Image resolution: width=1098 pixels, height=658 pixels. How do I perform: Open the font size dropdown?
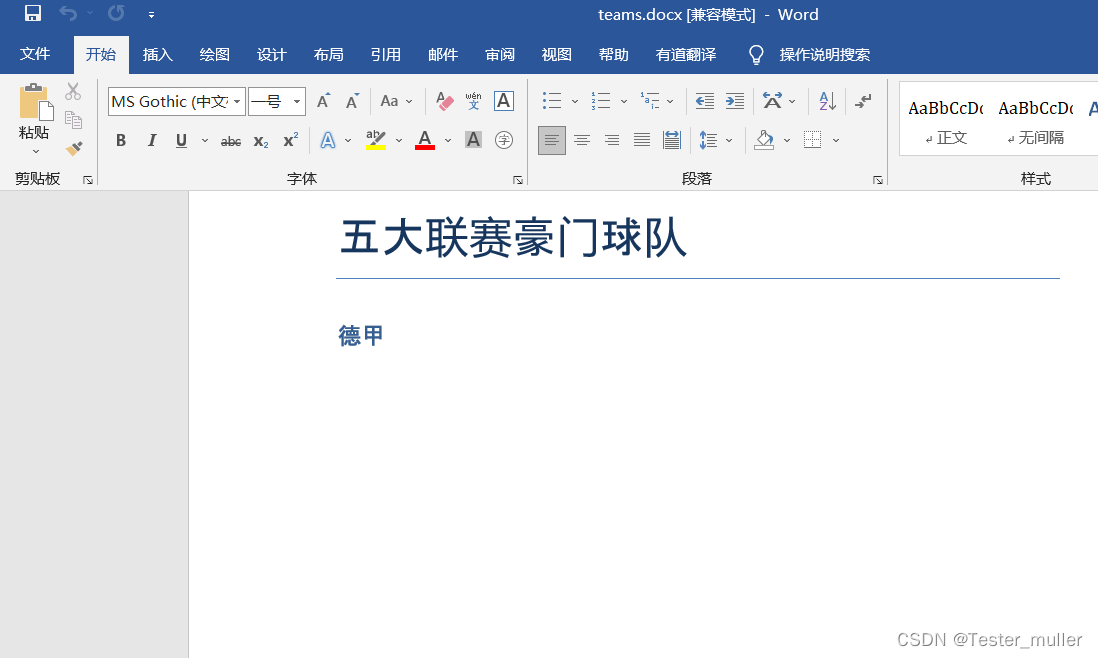pyautogui.click(x=295, y=101)
